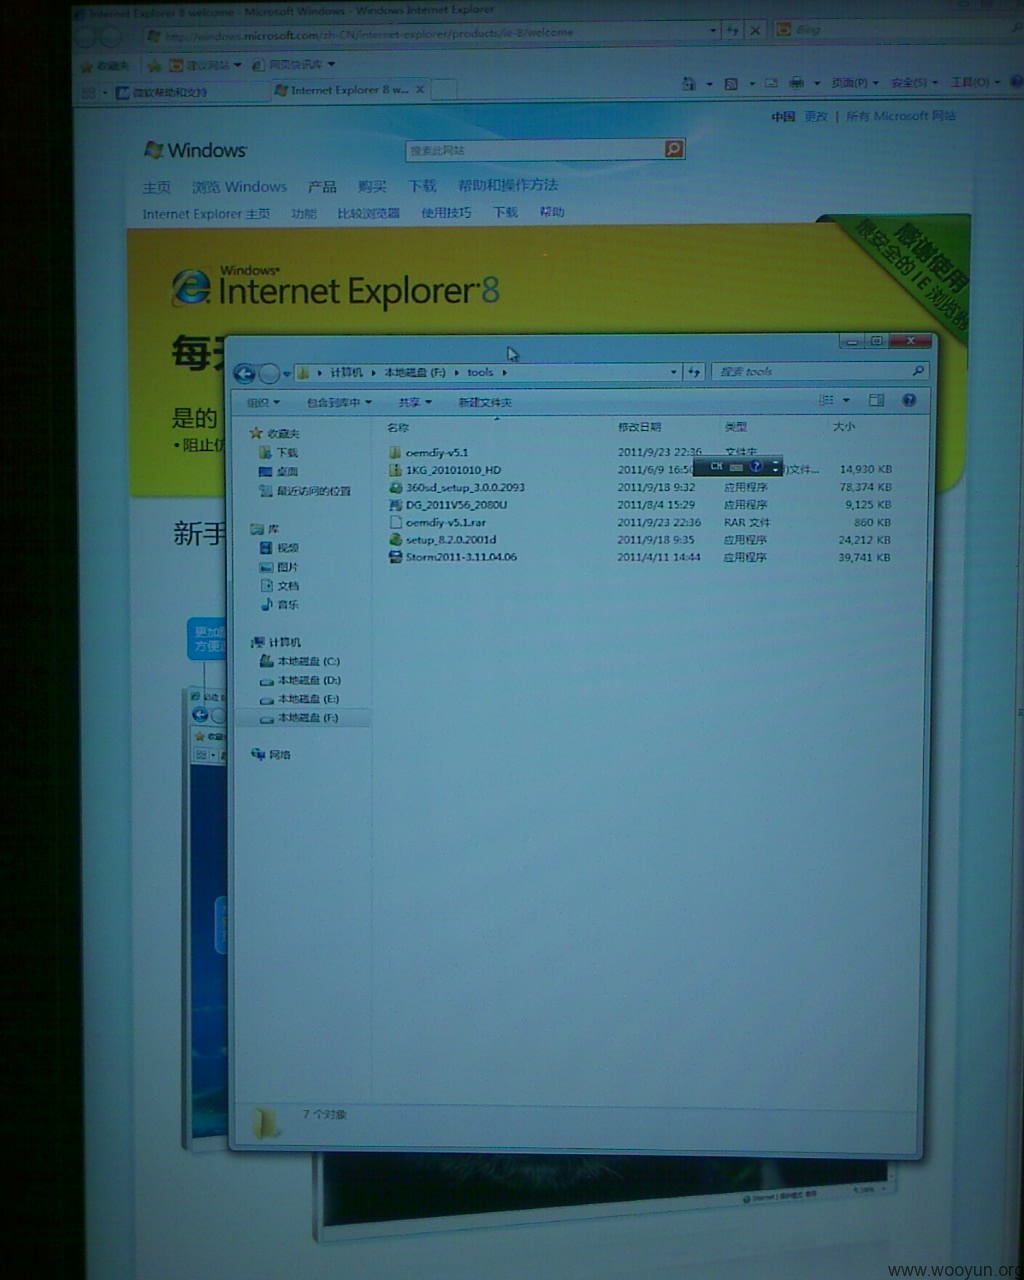Open the Explorer address bar history dropdown
Viewport: 1024px width, 1280px height.
click(673, 372)
